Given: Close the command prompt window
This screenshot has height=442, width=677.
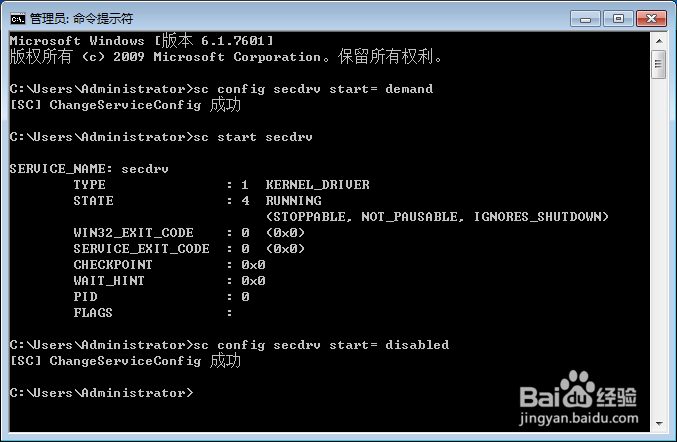Looking at the screenshot, I should coord(651,19).
